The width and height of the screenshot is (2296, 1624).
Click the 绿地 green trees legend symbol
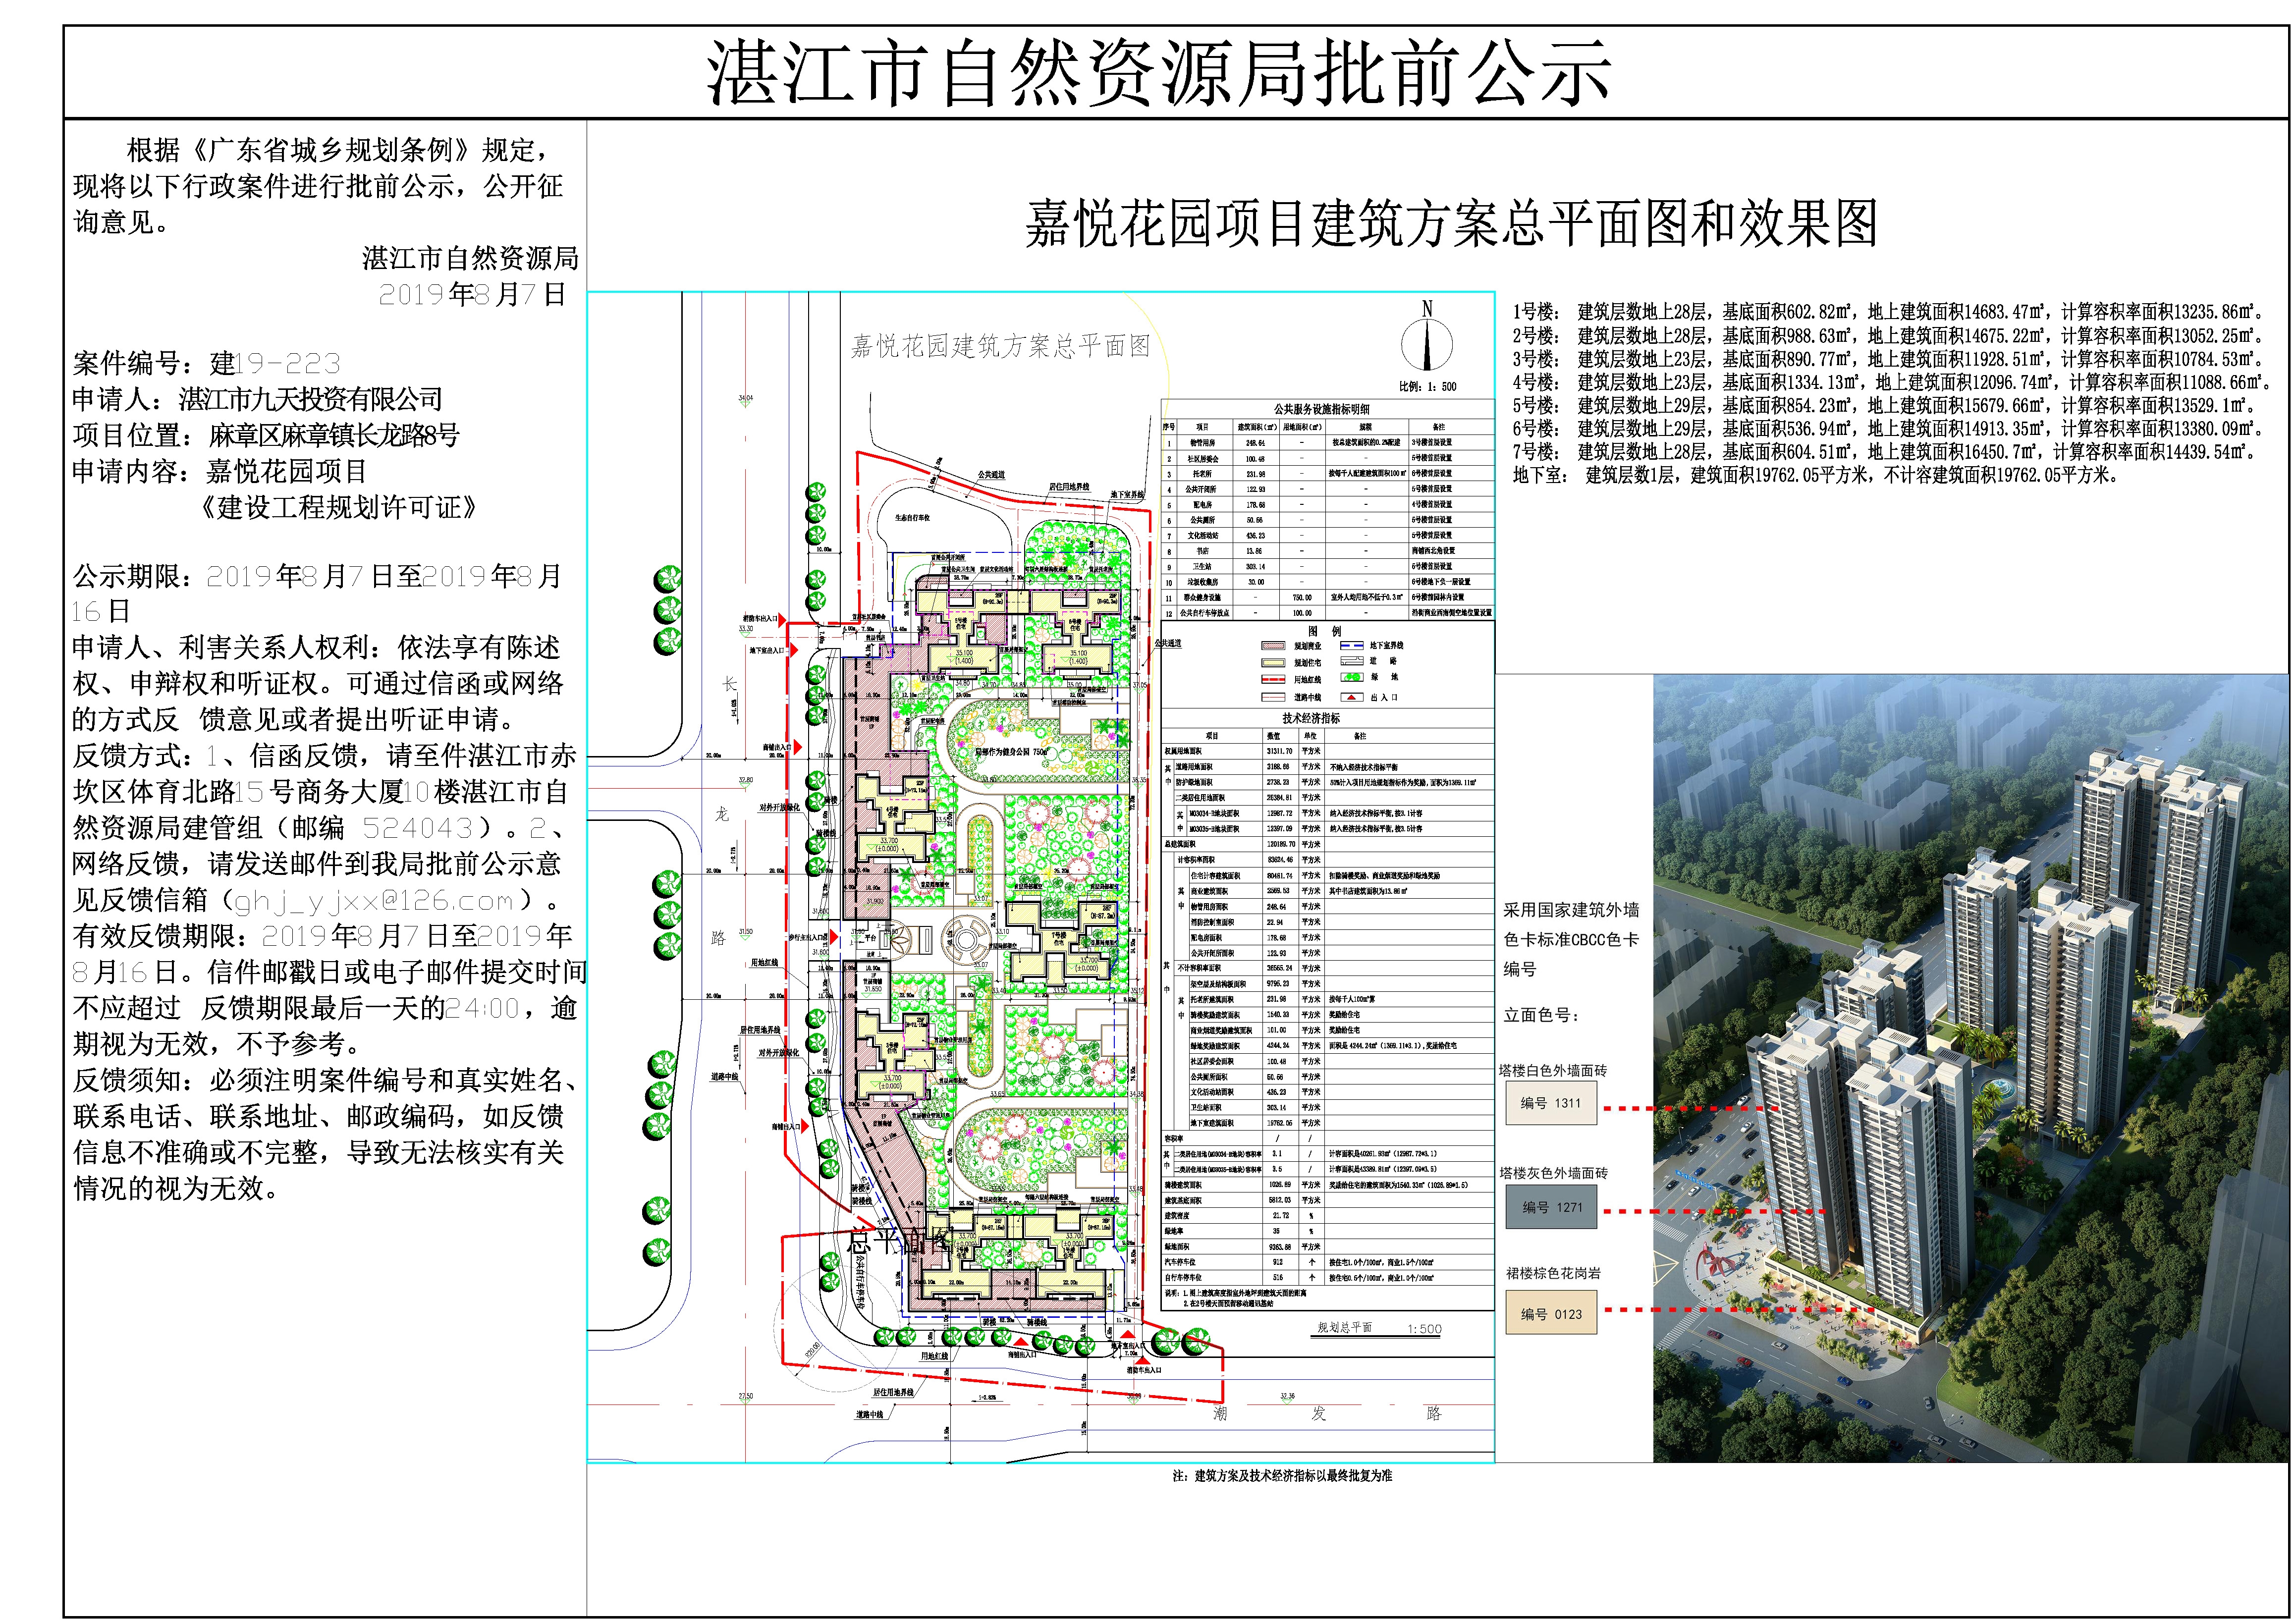click(1352, 677)
